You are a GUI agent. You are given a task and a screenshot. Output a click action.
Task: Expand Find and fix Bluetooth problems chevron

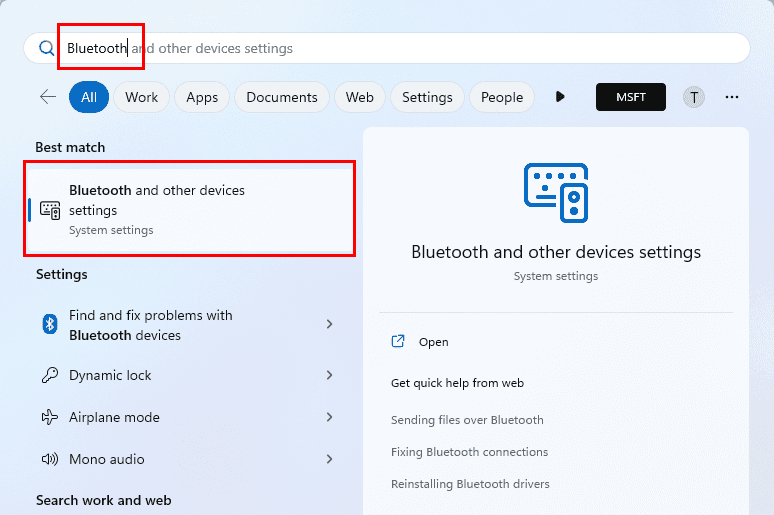tap(329, 324)
